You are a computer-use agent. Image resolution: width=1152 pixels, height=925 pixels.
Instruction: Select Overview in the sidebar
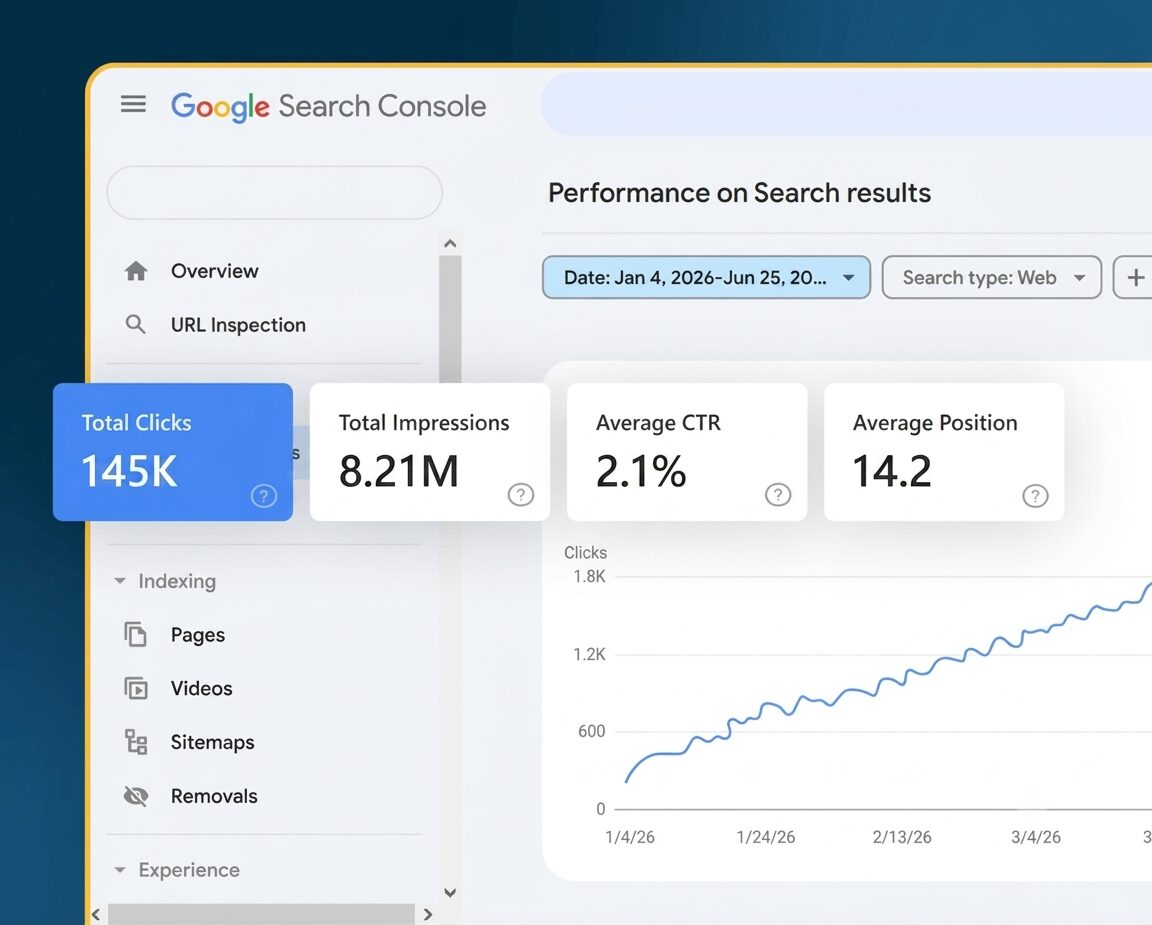tap(215, 271)
